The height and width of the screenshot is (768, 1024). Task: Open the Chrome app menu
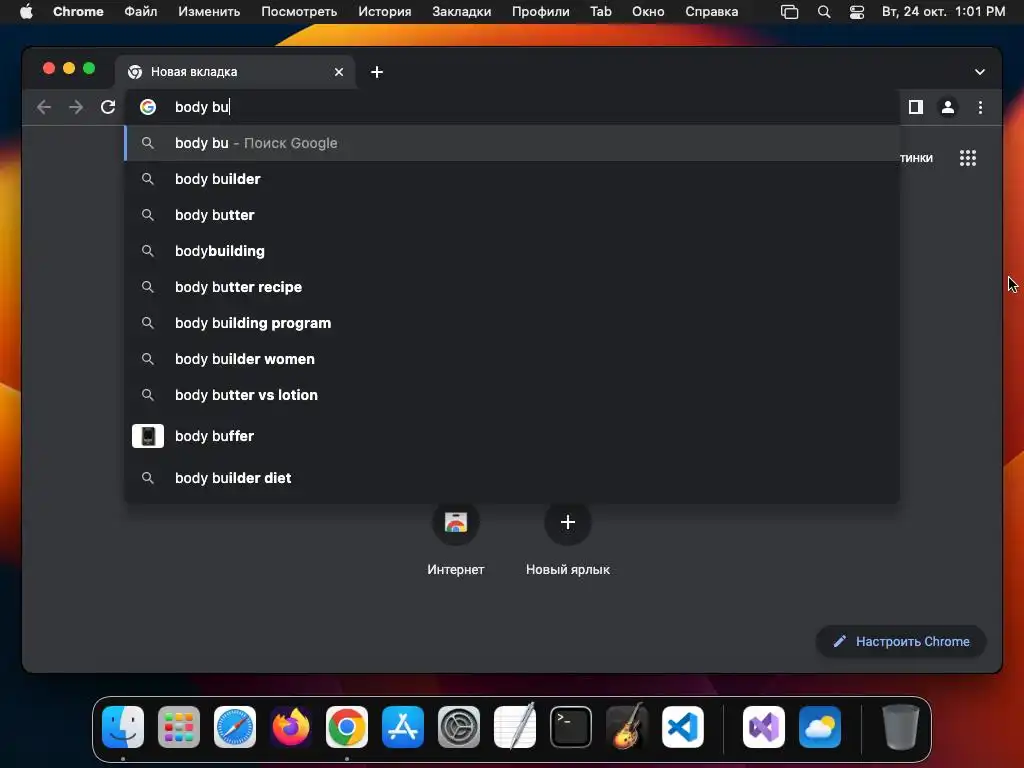[x=78, y=11]
